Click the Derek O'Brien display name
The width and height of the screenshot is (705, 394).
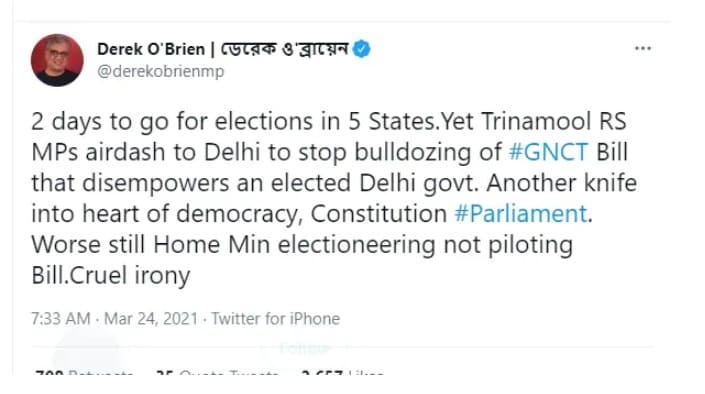click(151, 49)
